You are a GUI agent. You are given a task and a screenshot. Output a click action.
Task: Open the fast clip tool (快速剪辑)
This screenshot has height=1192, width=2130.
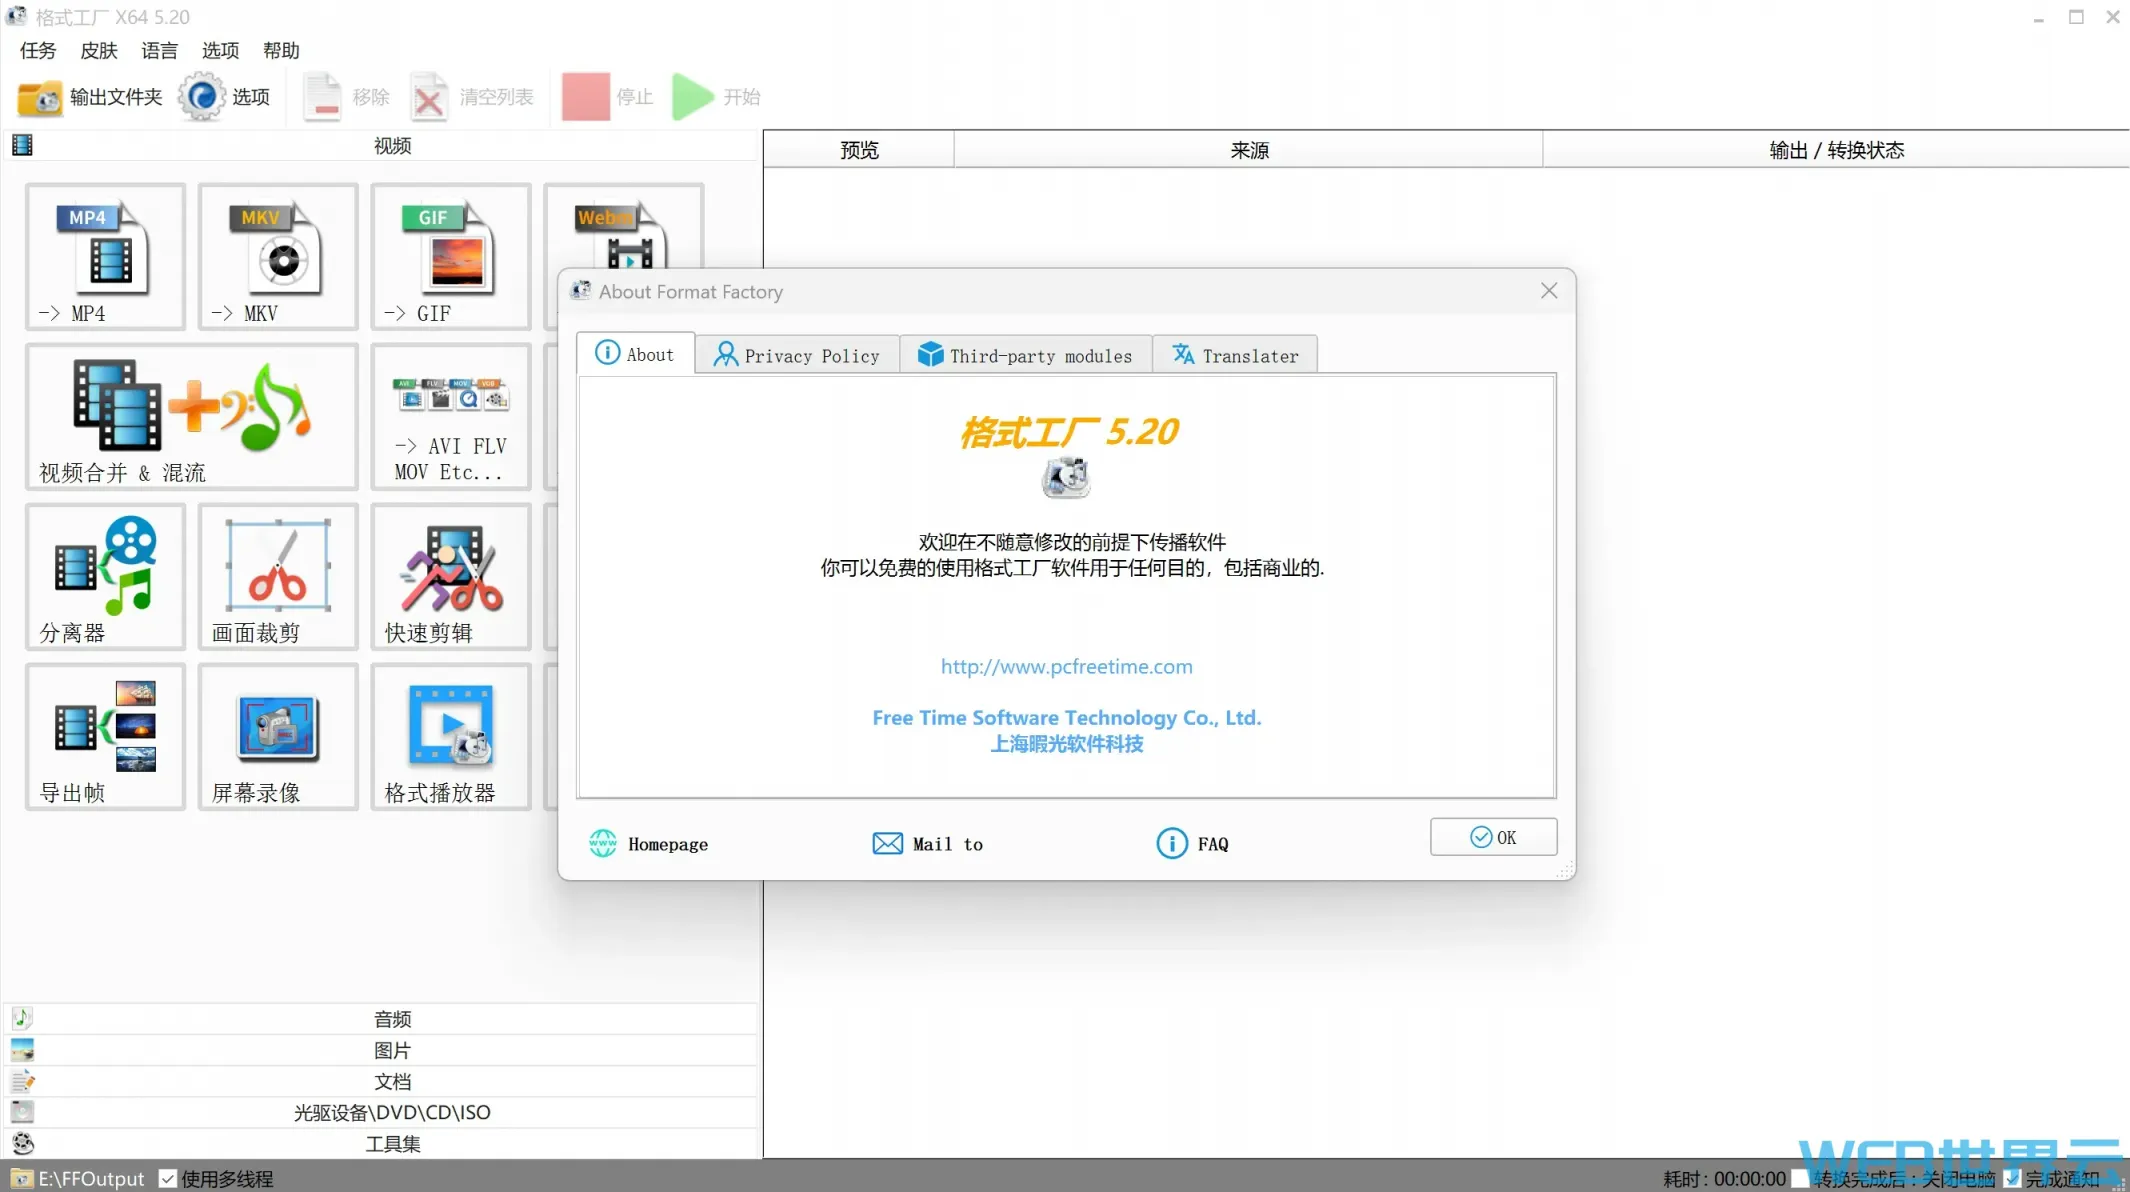[x=450, y=577]
